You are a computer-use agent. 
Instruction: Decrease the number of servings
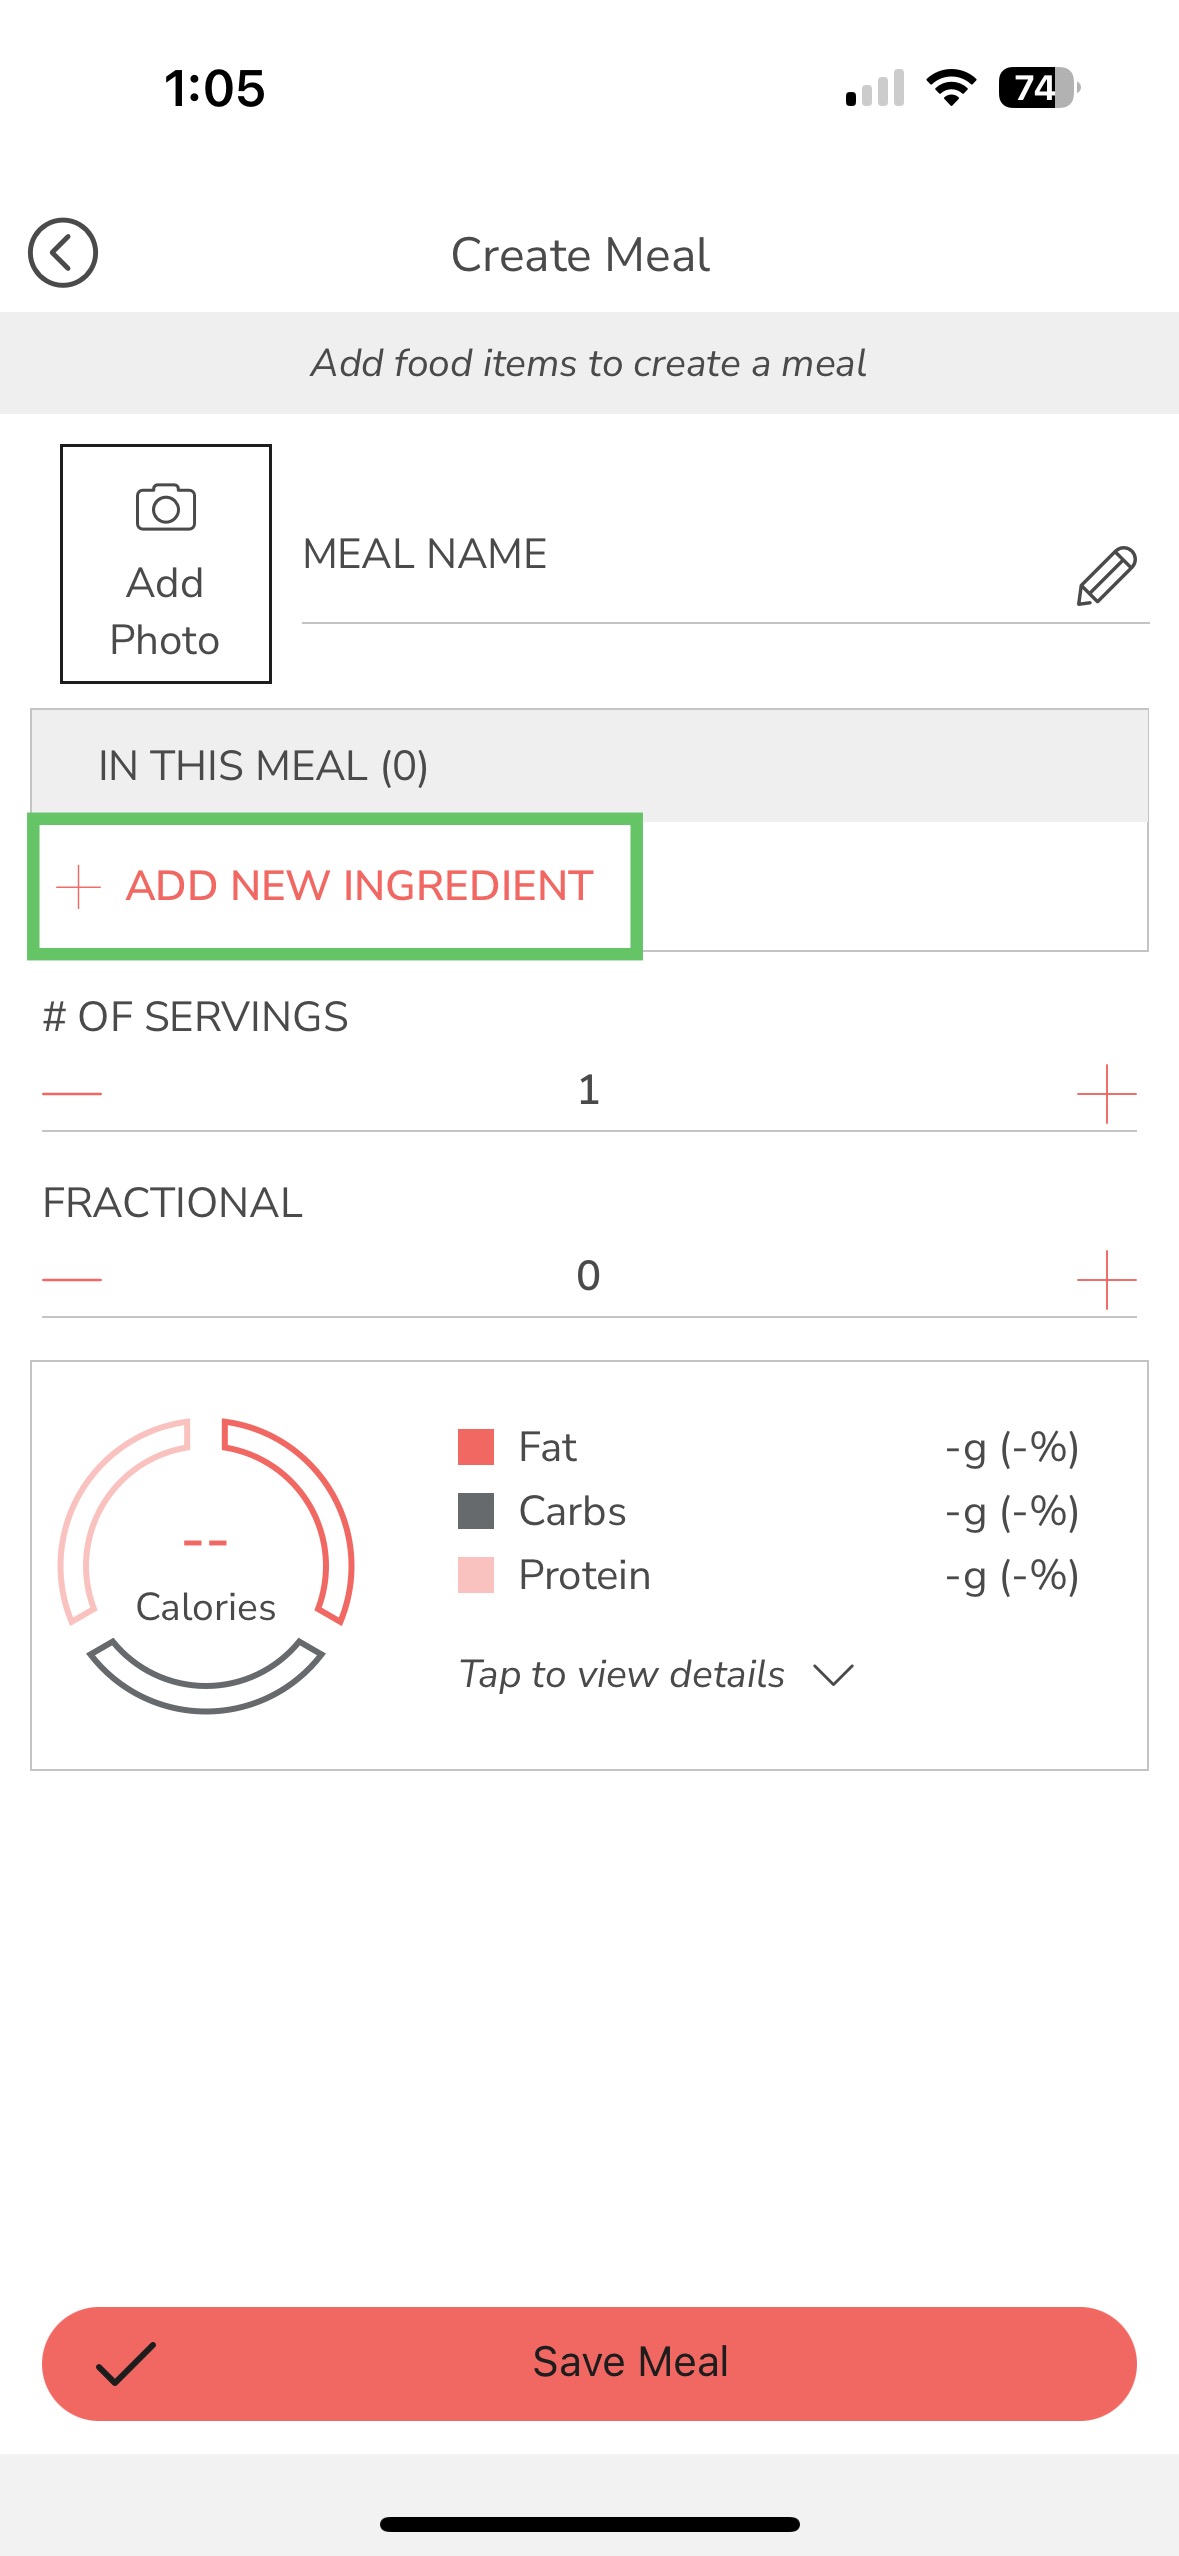point(72,1093)
